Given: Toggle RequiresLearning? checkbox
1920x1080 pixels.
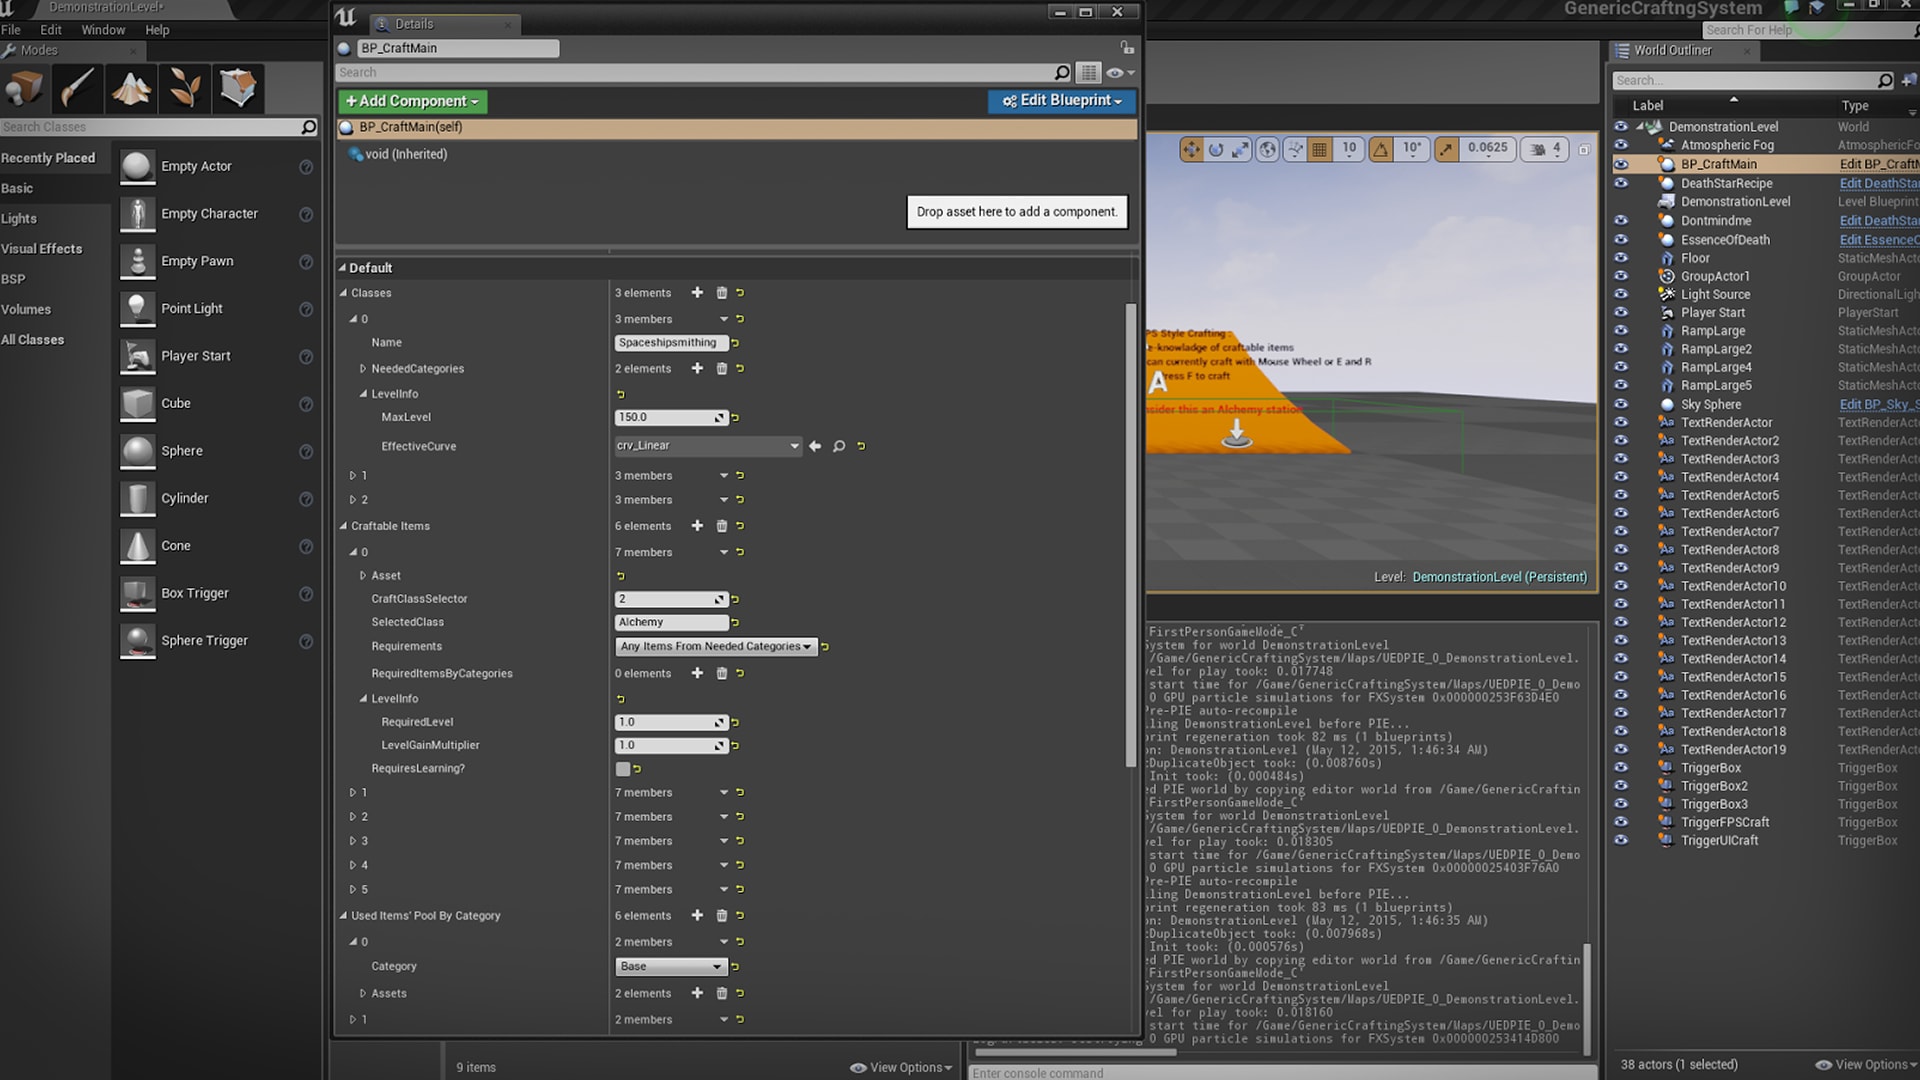Looking at the screenshot, I should point(623,769).
